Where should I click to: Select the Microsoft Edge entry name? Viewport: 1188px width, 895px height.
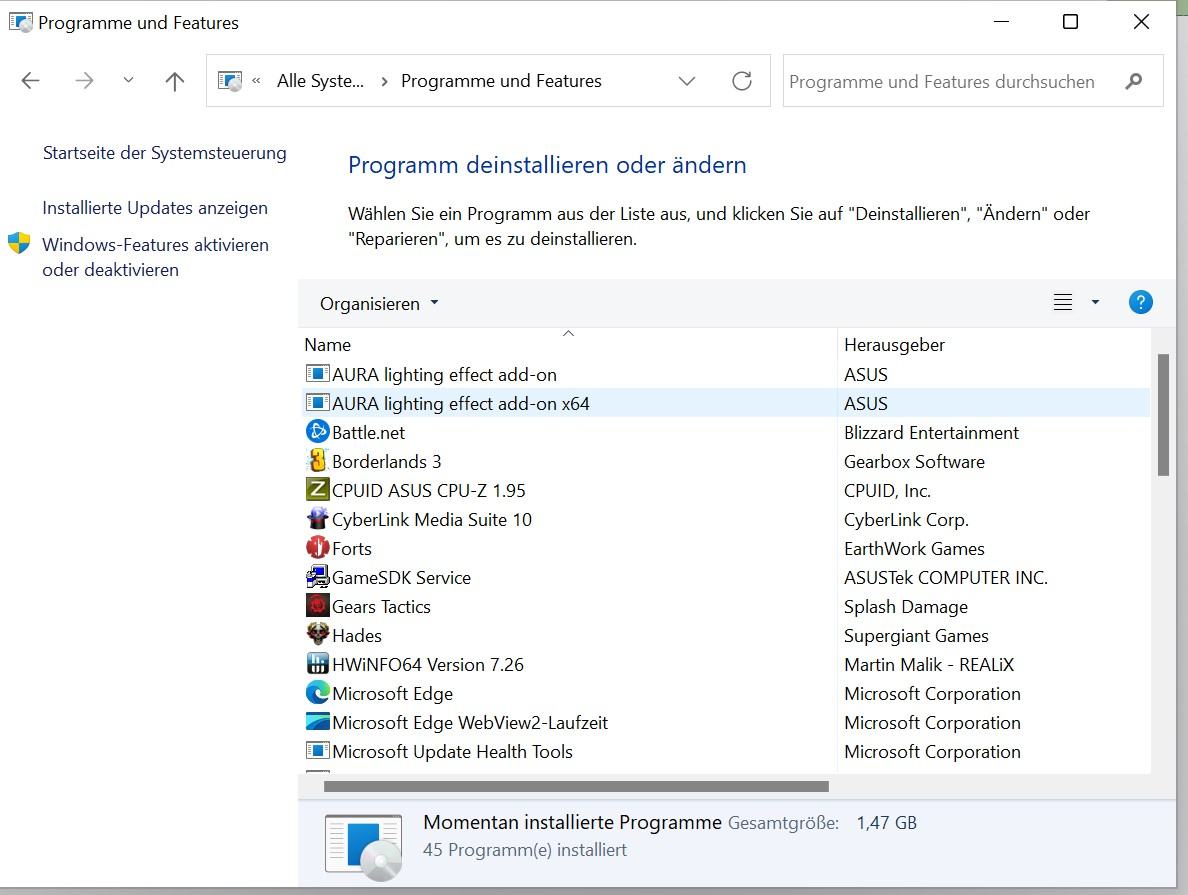click(392, 694)
